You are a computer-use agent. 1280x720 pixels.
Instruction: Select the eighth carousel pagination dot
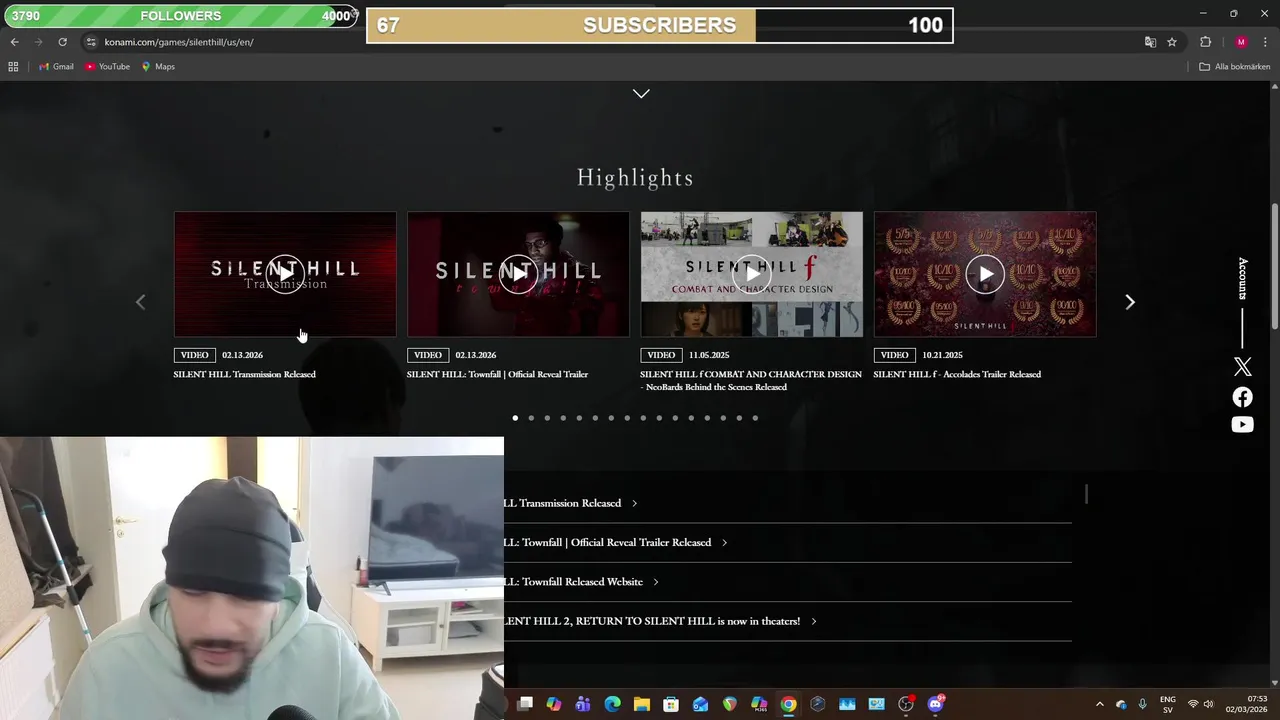click(627, 418)
